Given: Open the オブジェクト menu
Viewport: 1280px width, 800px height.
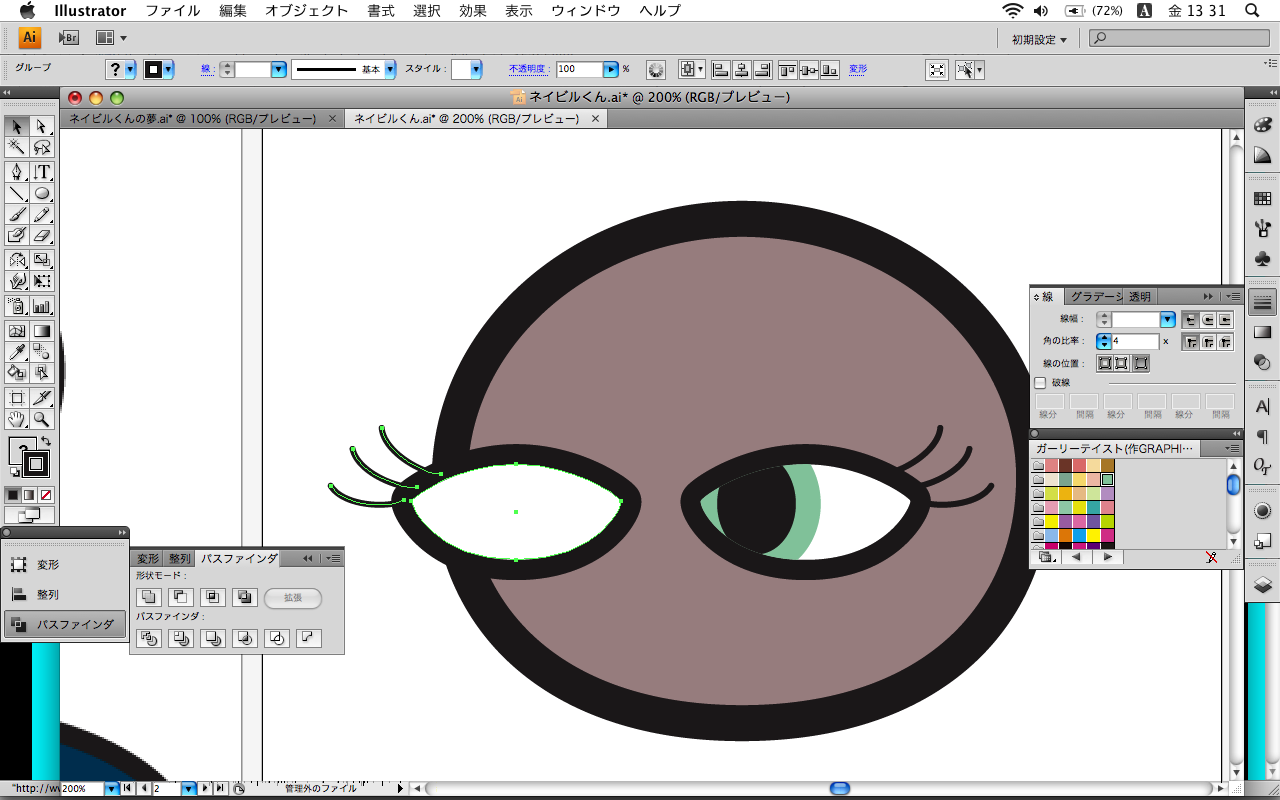Looking at the screenshot, I should click(x=307, y=11).
